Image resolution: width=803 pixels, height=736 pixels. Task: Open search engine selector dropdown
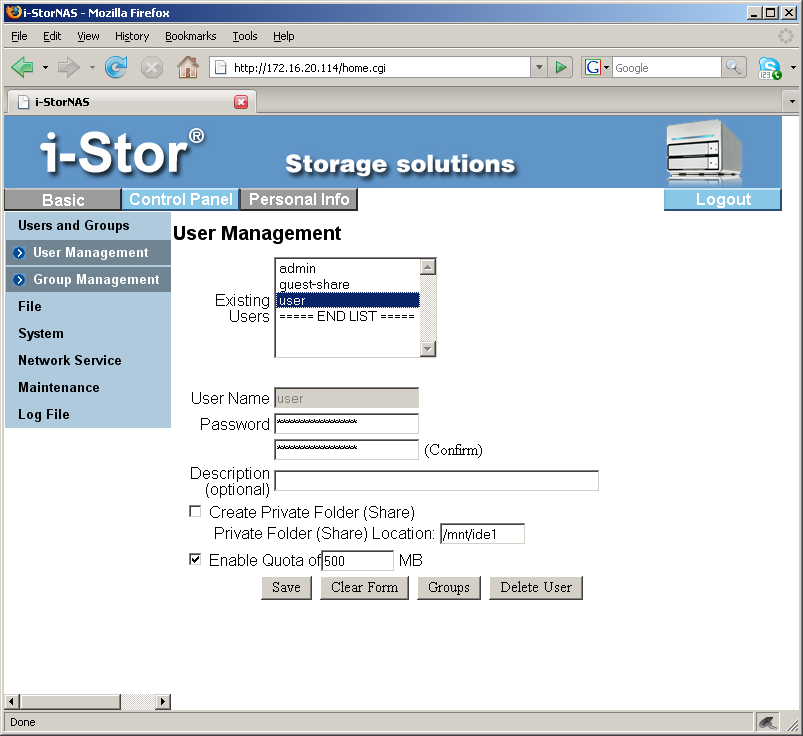tap(606, 67)
